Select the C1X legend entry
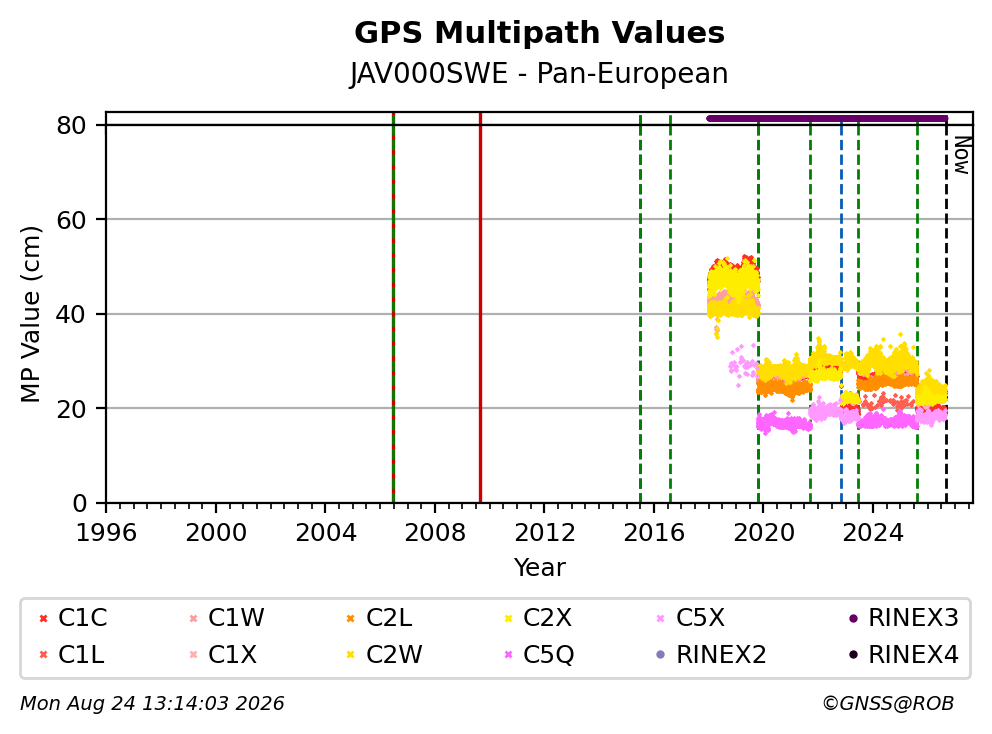Screen dimensions: 992x734 (224, 654)
